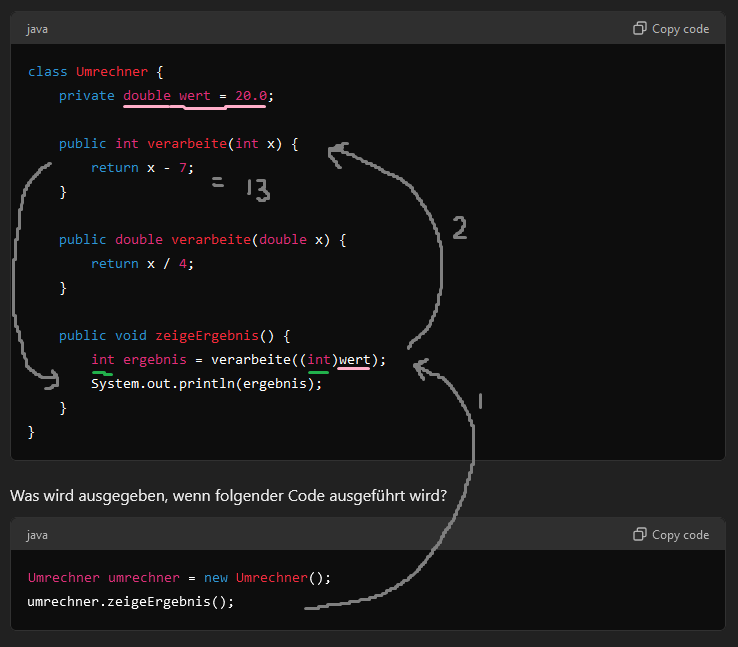Place cursor on "return x - 7;" line
Viewport: 738px width, 647px height.
[142, 168]
